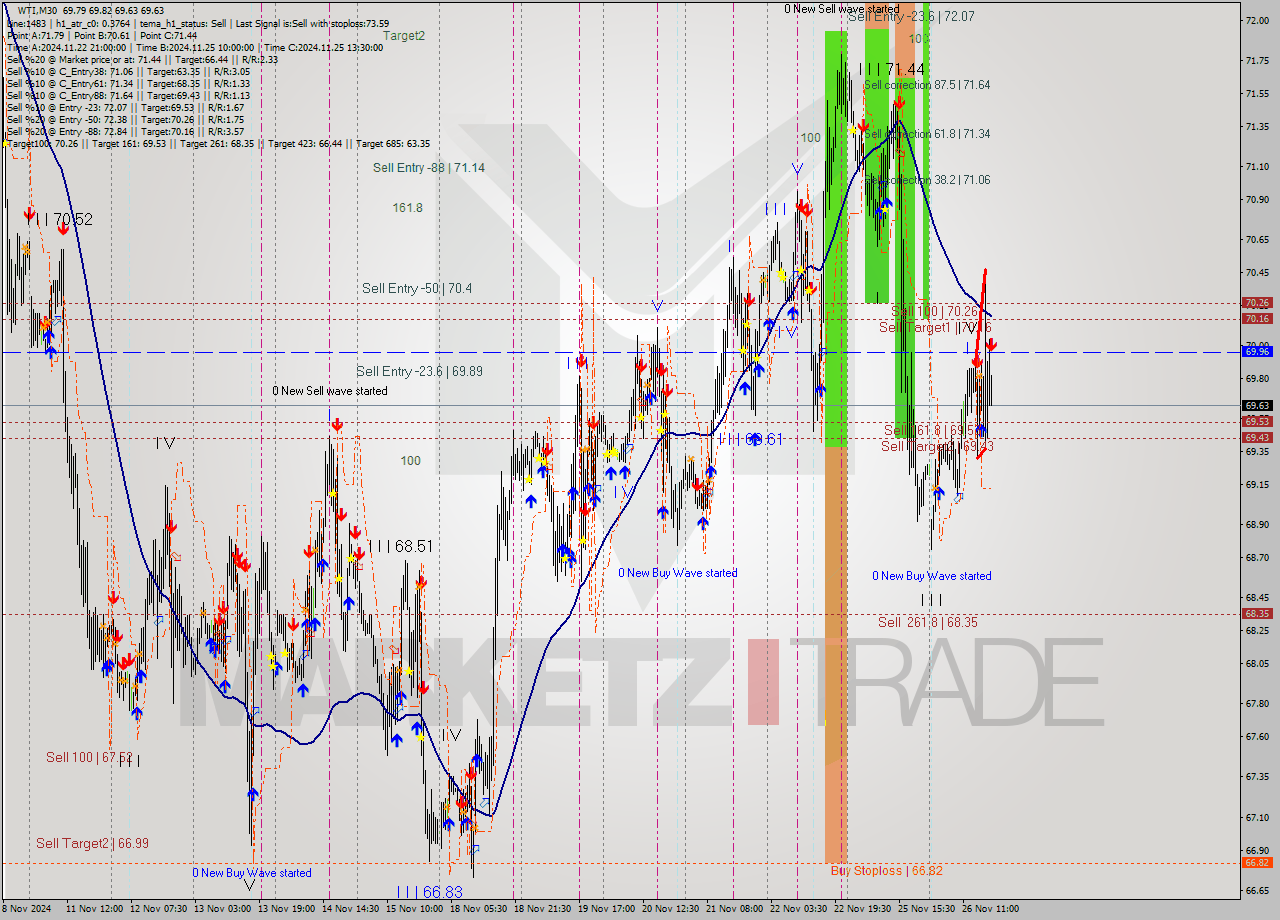Click the red 69.43 price tag on axis
Viewport: 1280px width, 920px height.
pyautogui.click(x=1257, y=437)
